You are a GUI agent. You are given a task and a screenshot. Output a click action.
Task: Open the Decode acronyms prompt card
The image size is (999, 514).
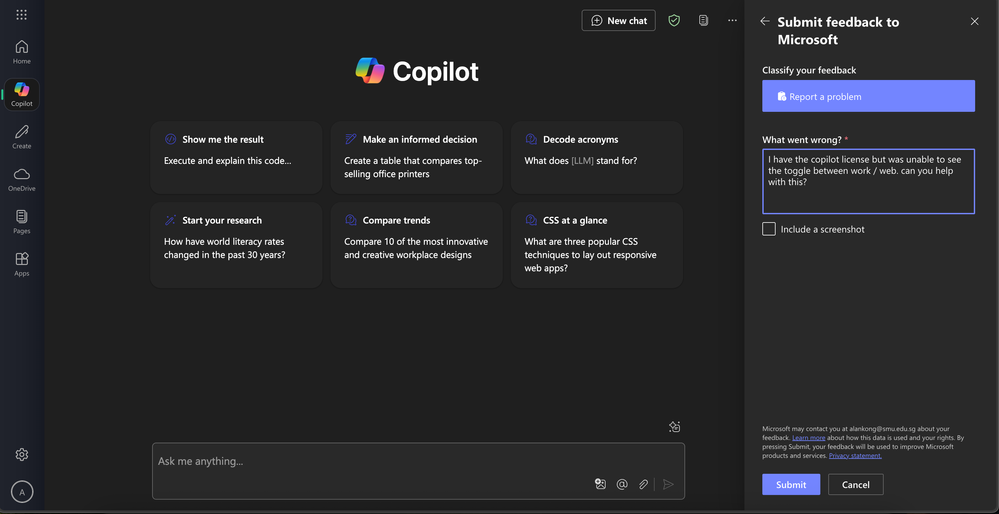pos(596,157)
